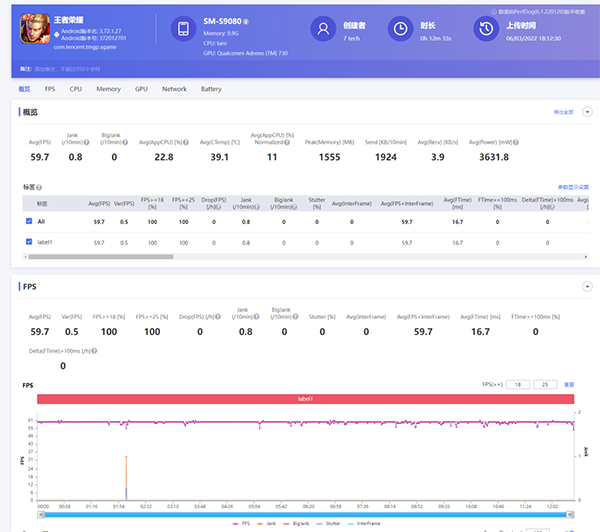Collapse the FPS section panel
Image resolution: width=600 pixels, height=532 pixels.
(x=587, y=286)
